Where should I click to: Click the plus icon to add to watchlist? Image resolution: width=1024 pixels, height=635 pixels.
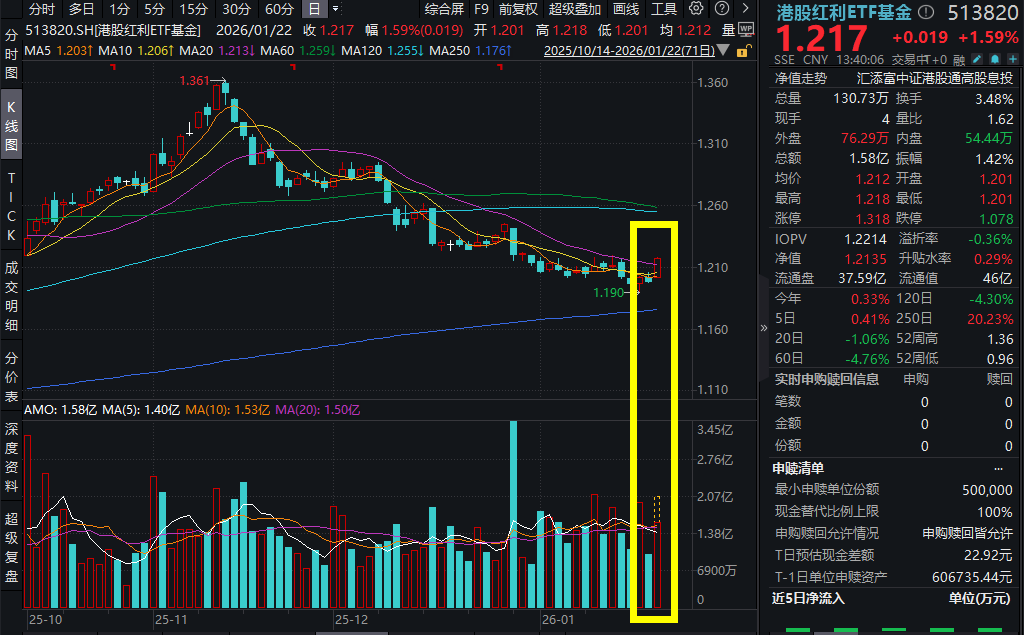tap(1012, 59)
